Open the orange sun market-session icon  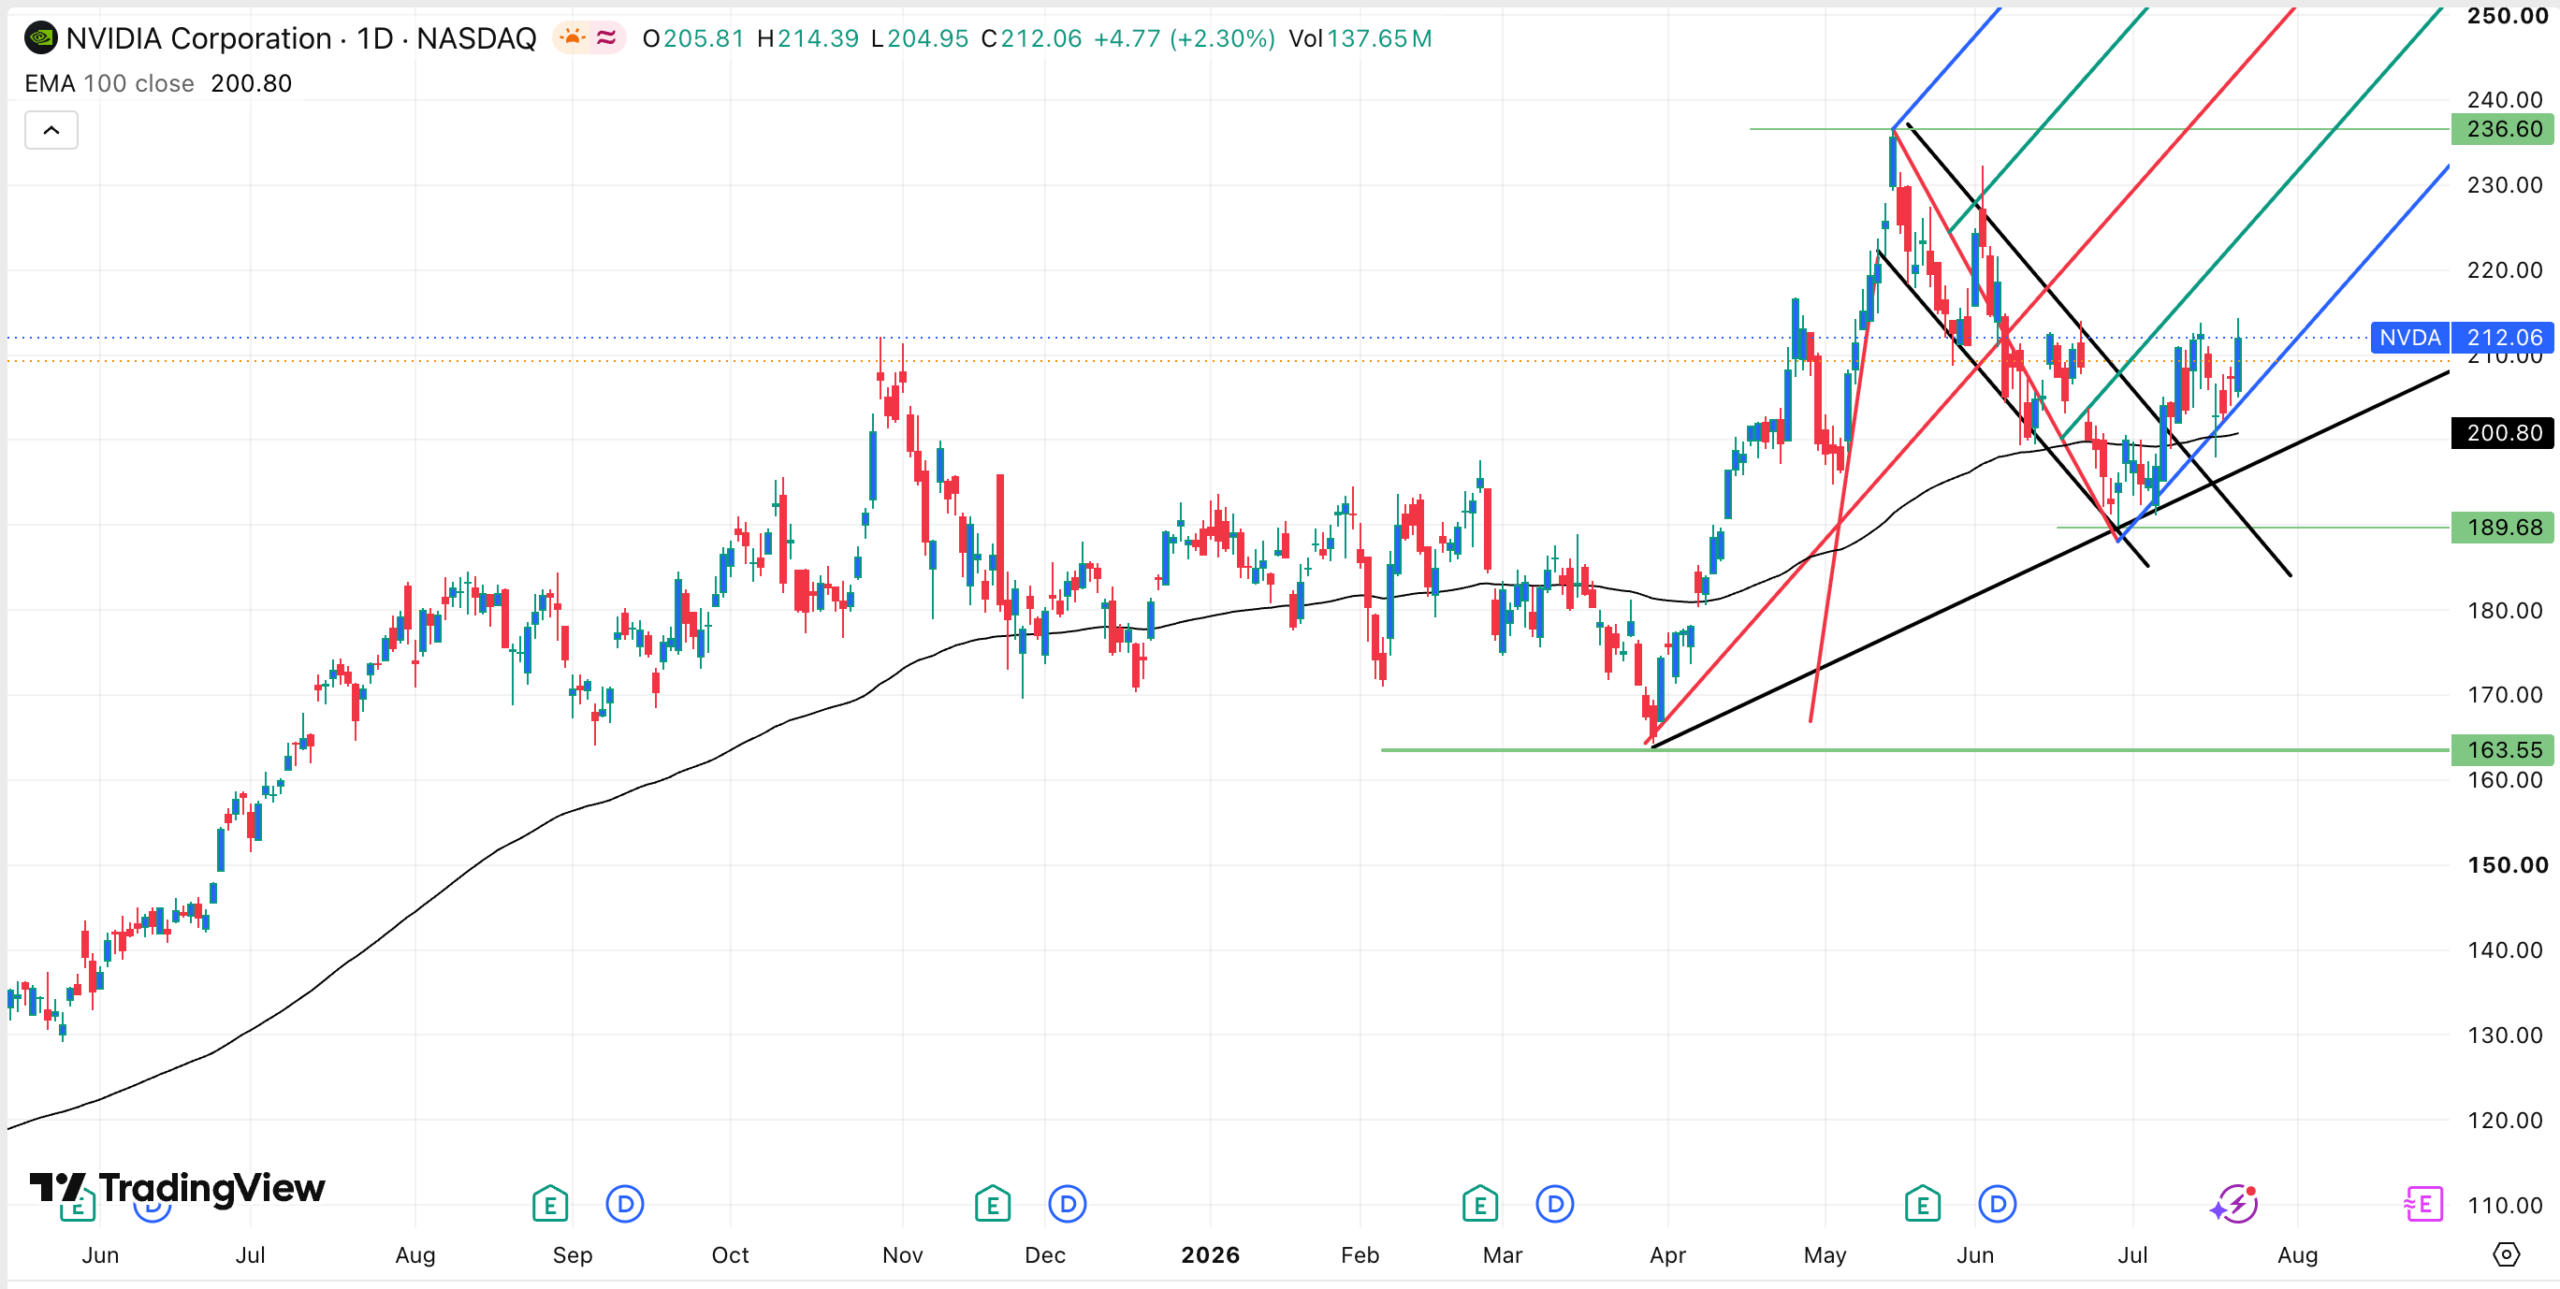coord(572,38)
